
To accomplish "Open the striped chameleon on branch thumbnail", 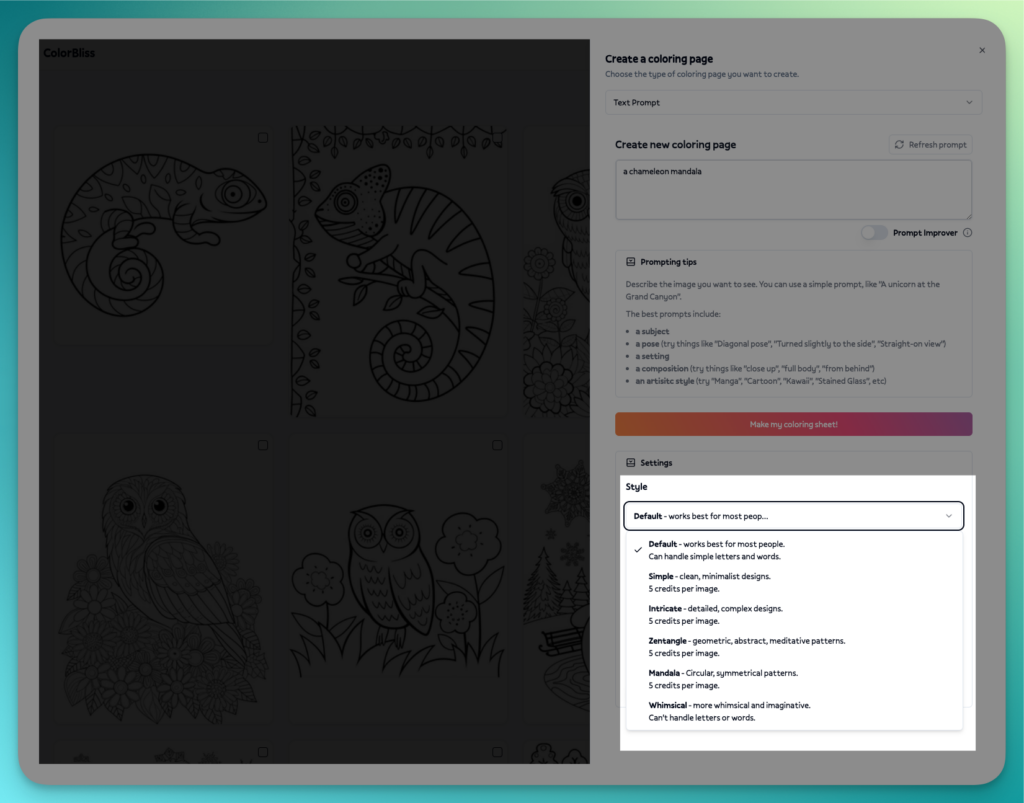I will point(398,272).
